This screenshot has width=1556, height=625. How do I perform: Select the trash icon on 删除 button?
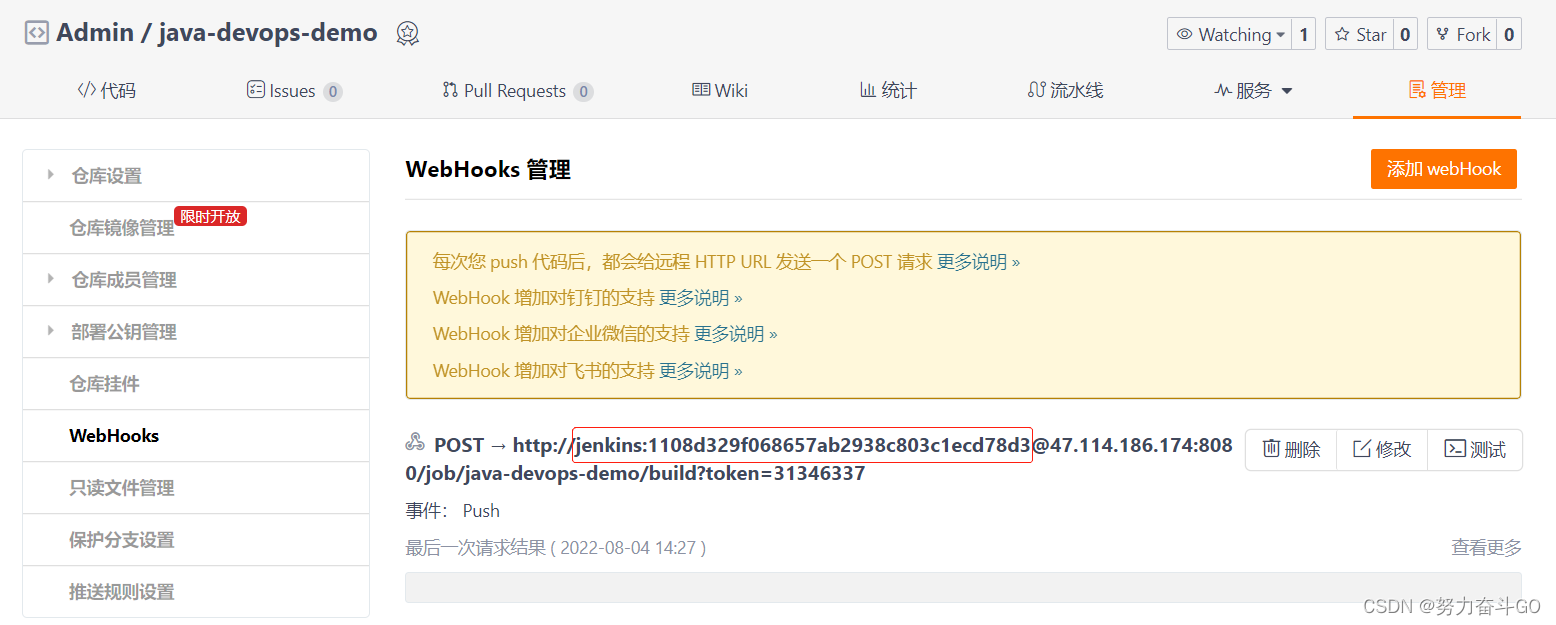[x=1272, y=450]
